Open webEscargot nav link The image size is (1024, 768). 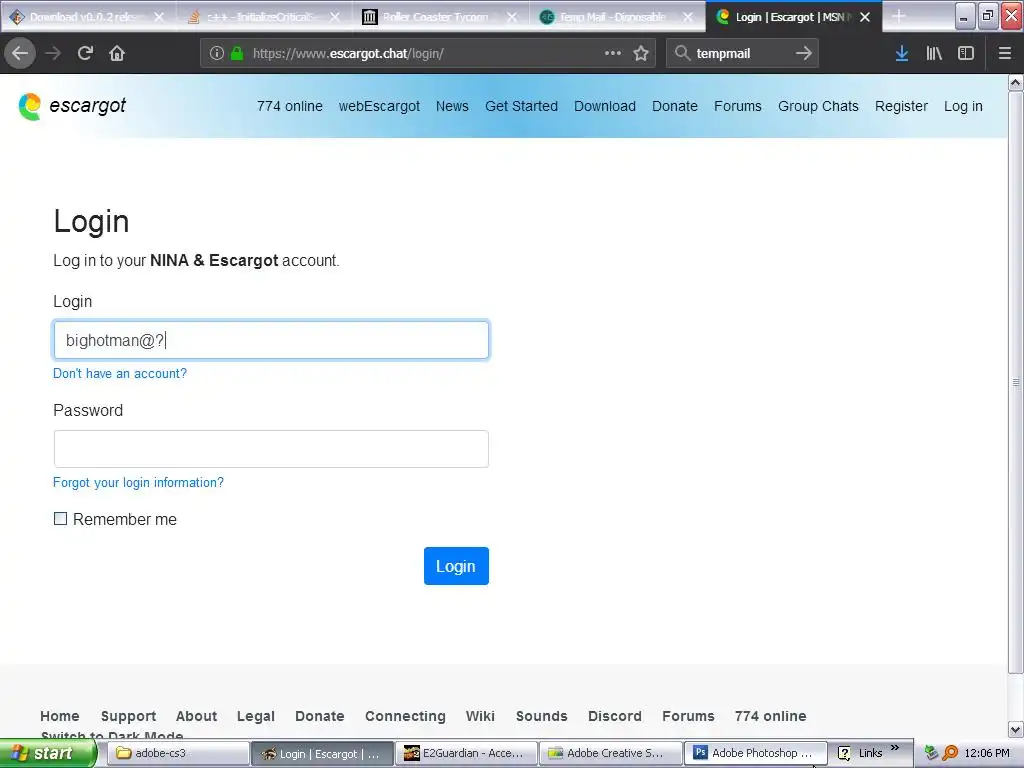pyautogui.click(x=379, y=106)
